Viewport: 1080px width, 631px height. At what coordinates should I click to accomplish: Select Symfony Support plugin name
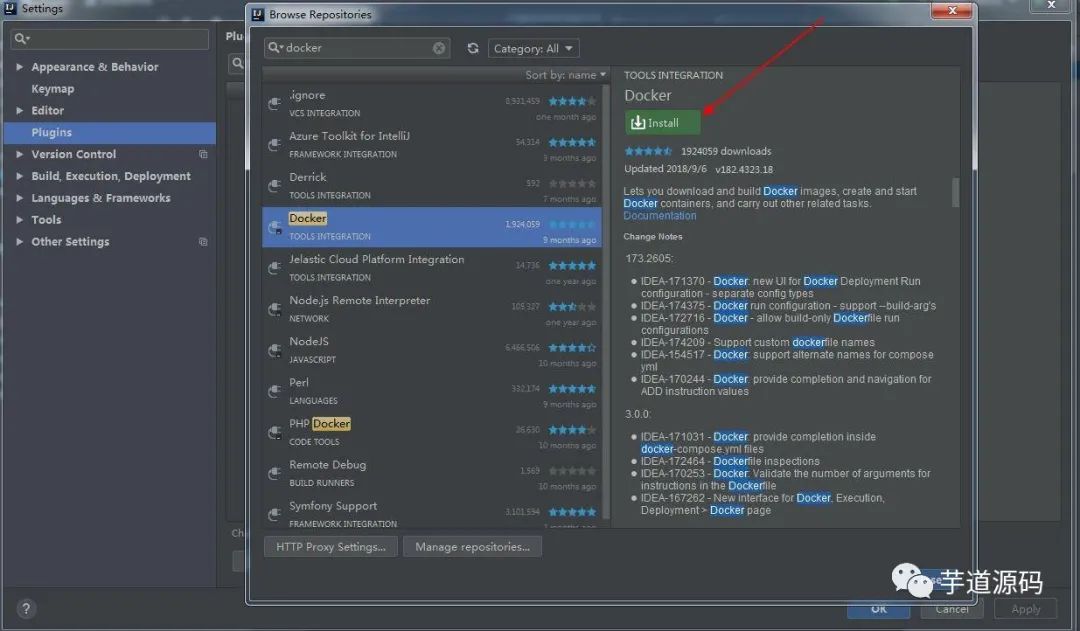tap(333, 506)
